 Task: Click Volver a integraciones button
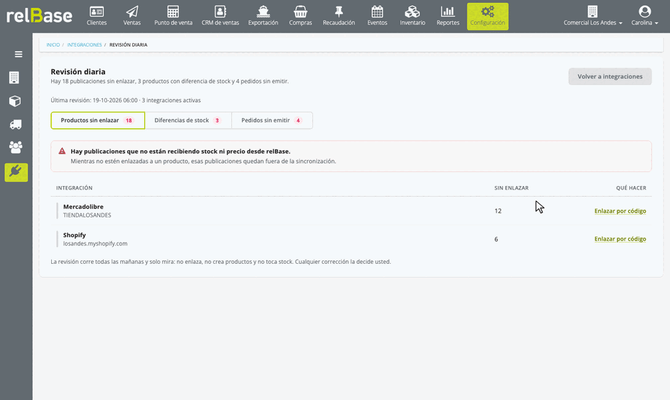tap(610, 76)
